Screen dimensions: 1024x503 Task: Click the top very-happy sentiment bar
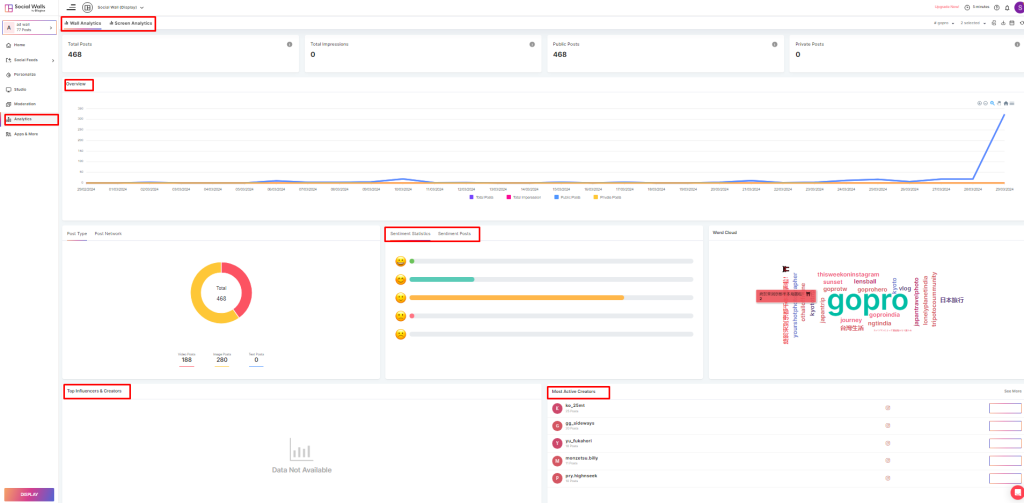click(x=551, y=261)
